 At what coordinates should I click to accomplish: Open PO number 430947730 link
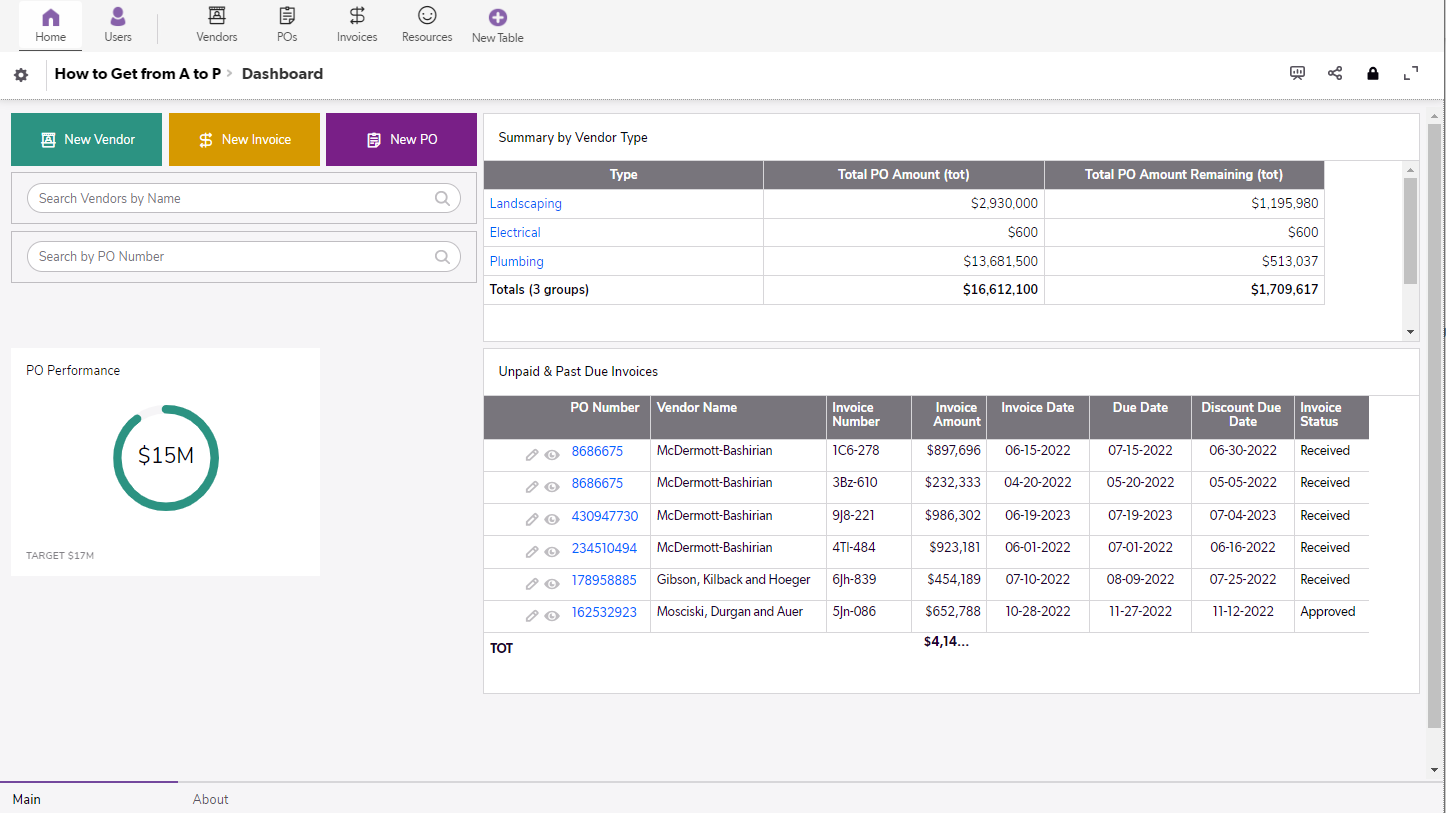604,516
